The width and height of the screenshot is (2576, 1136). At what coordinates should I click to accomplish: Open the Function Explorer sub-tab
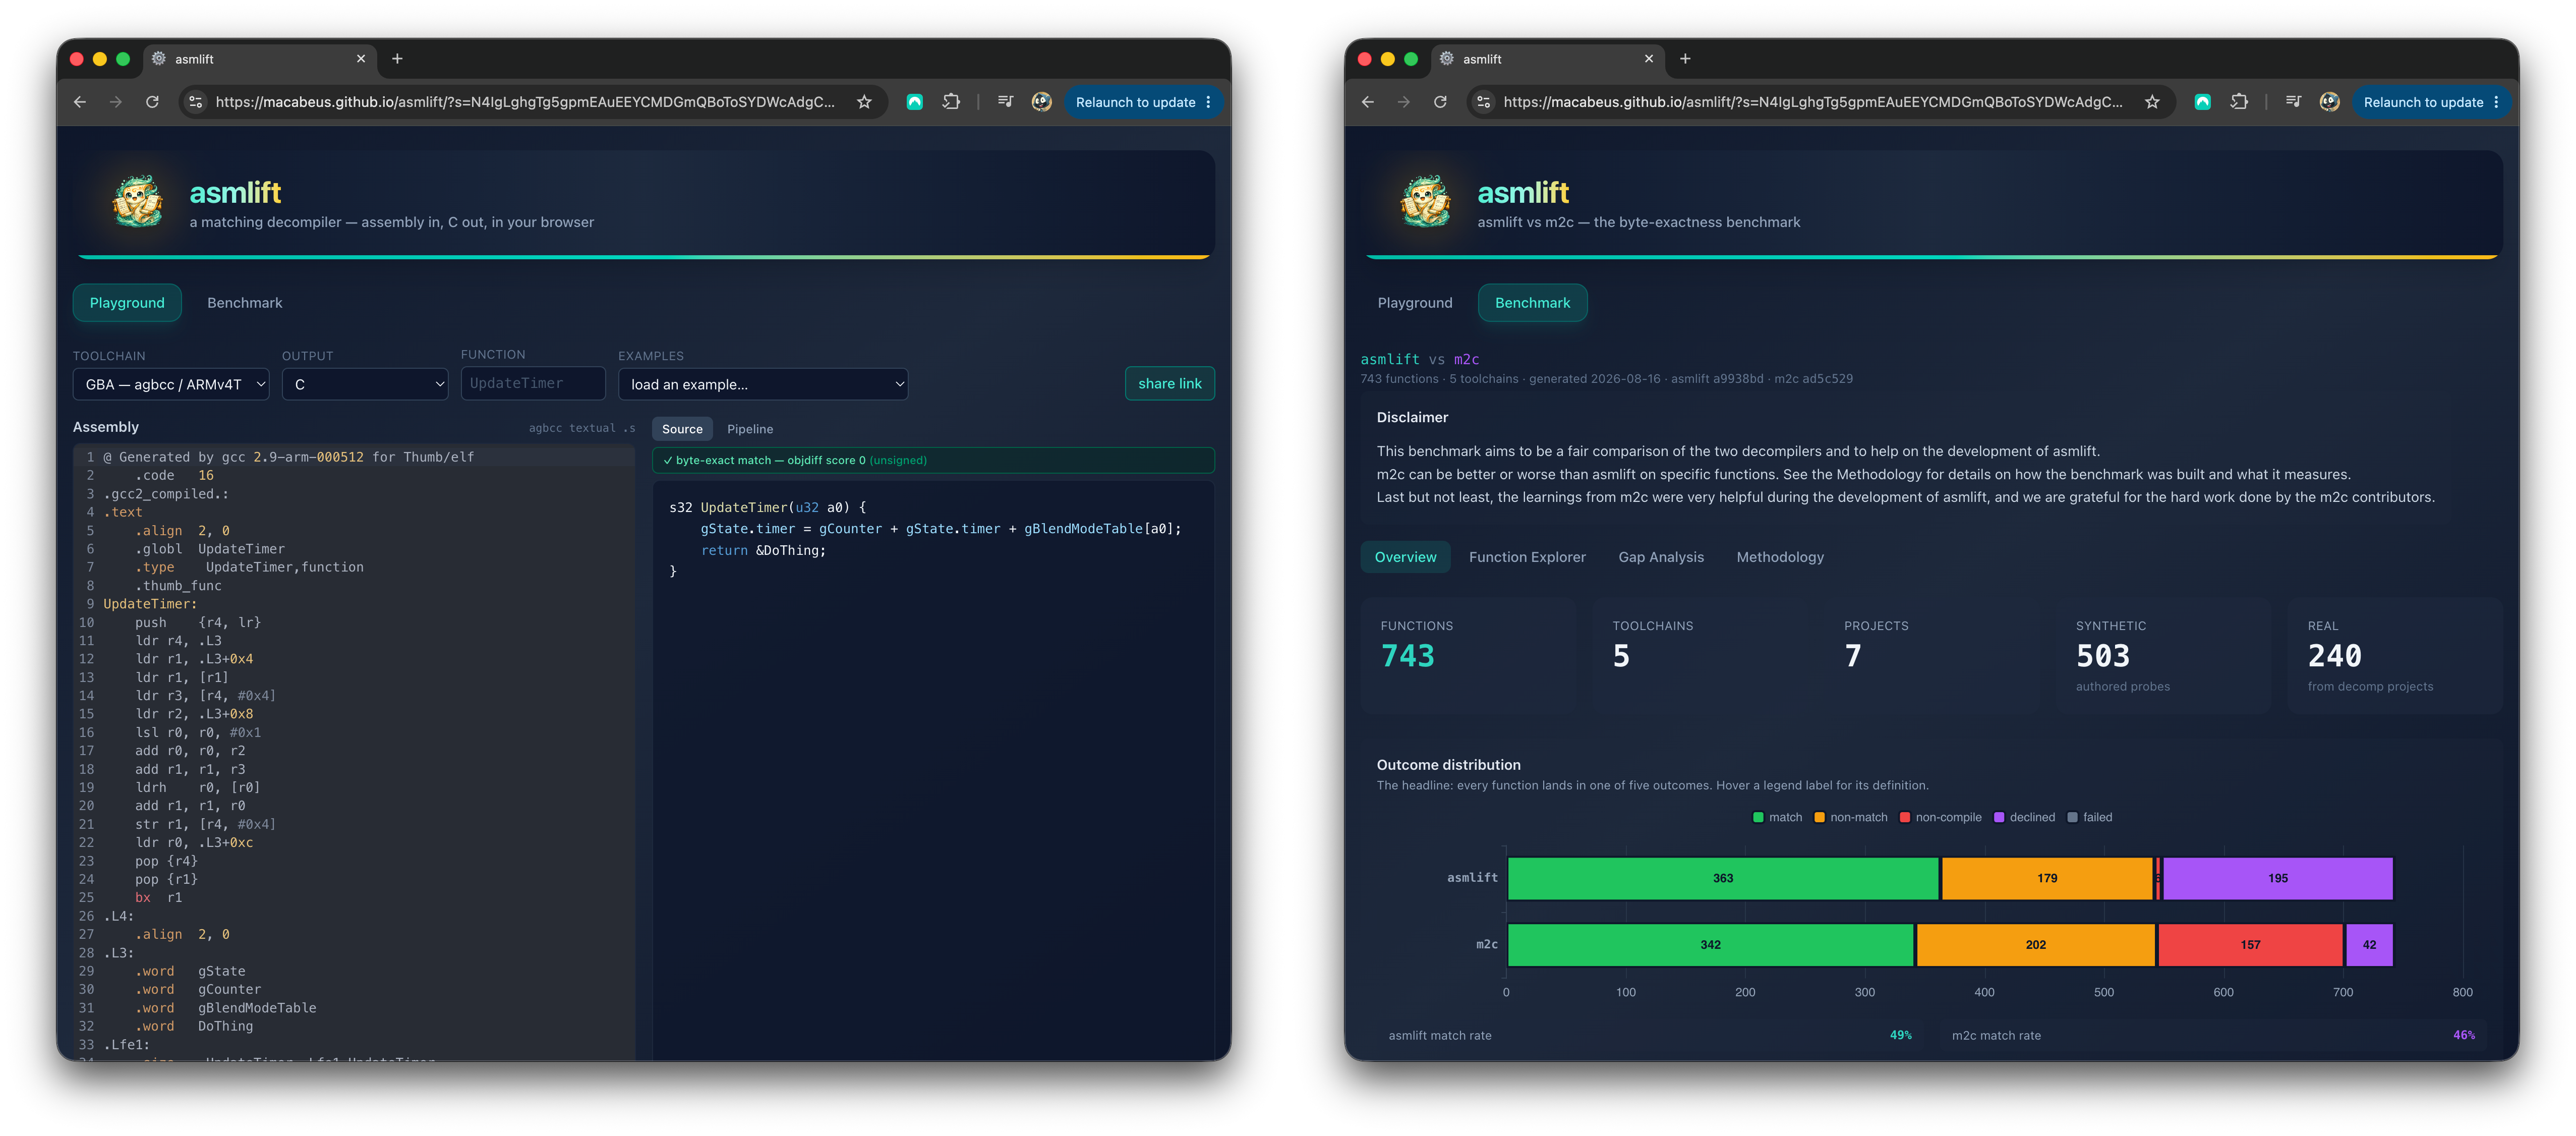[x=1527, y=557]
